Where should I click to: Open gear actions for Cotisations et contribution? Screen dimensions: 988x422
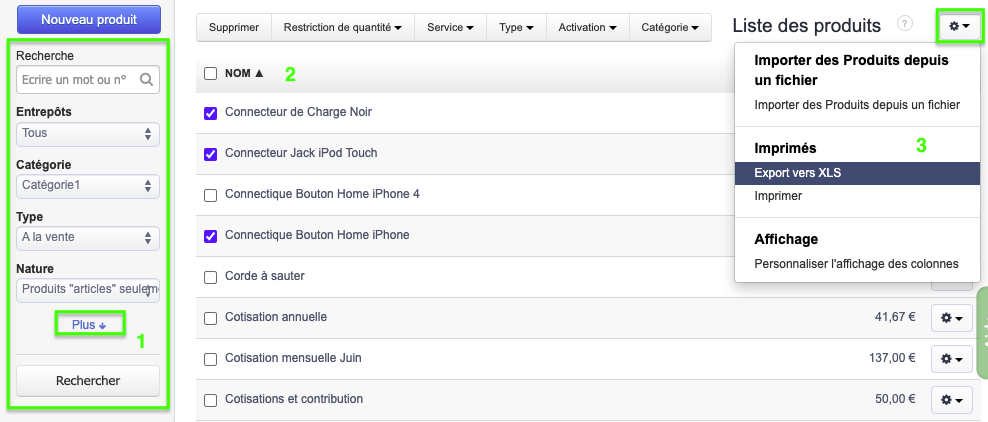[951, 399]
